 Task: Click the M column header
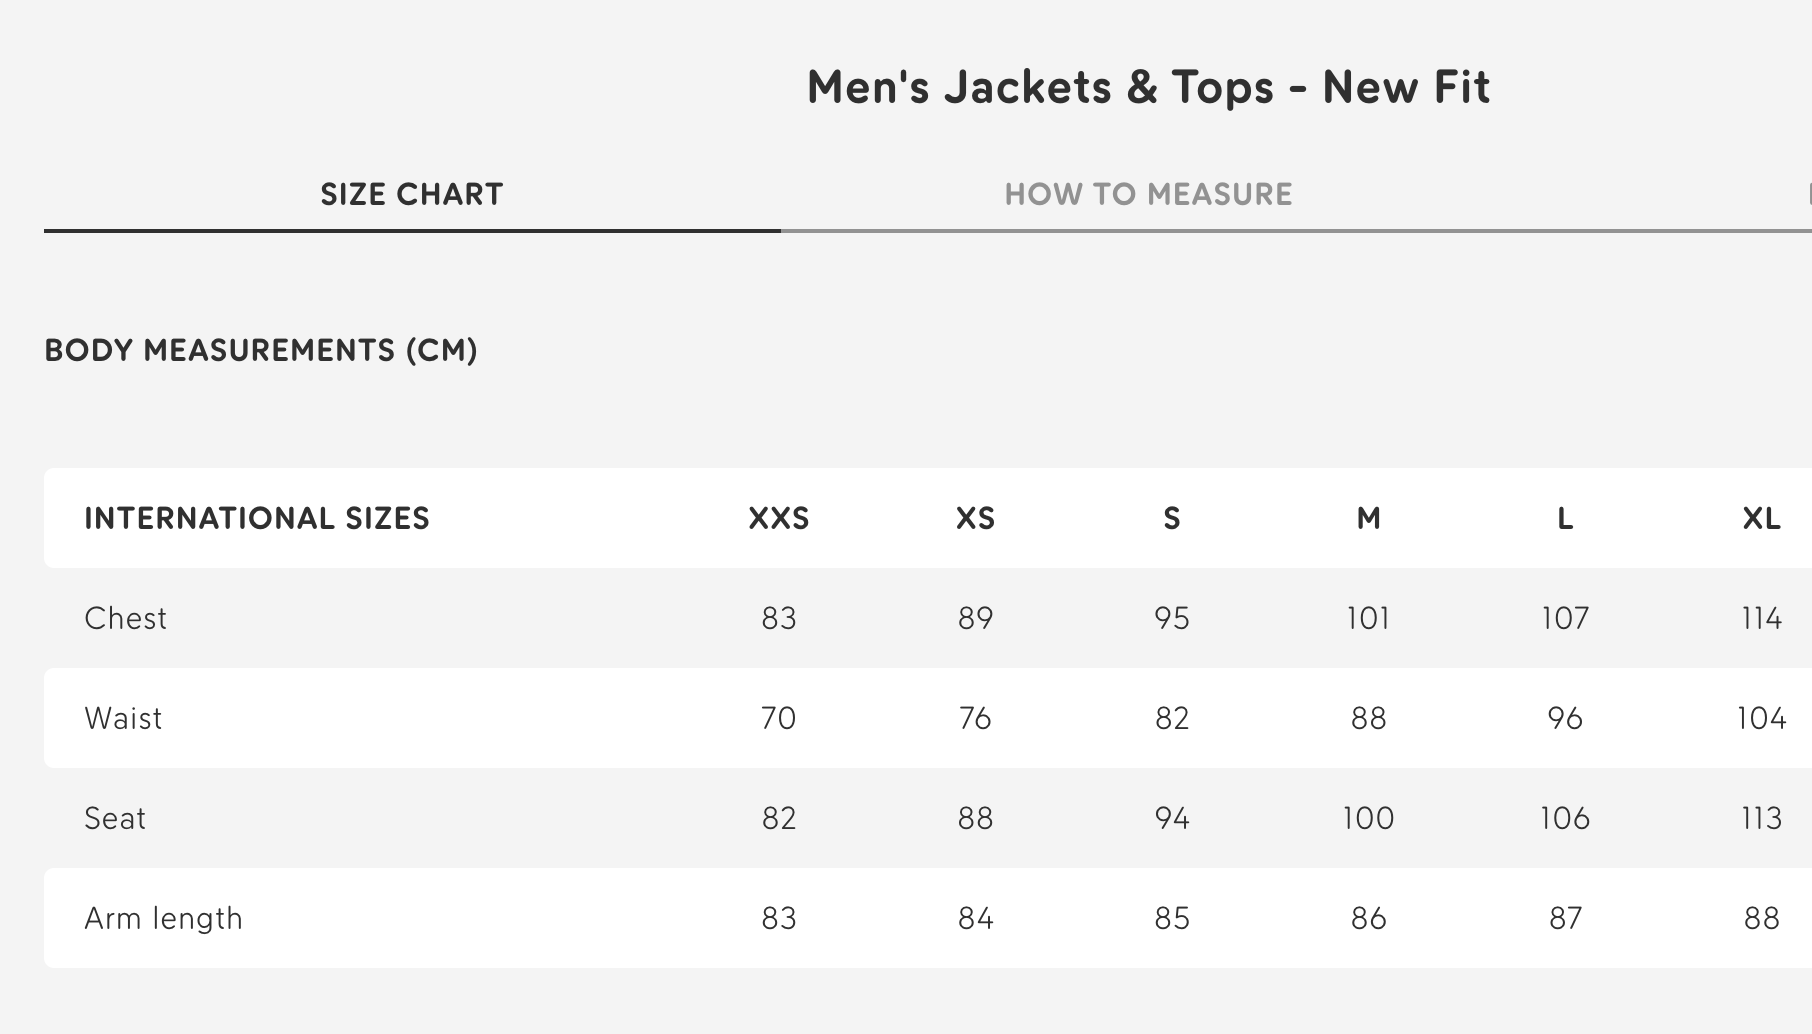[1369, 519]
